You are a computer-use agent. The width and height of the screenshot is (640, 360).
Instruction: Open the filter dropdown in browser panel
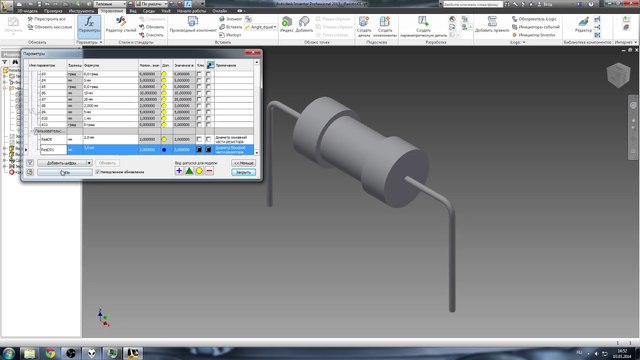[x=5, y=62]
